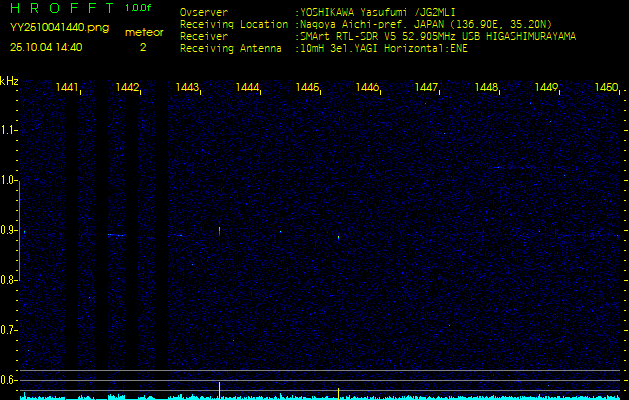629x400 pixels.
Task: Click the gray detection range bar beside 0.9
Action: (x=19, y=231)
